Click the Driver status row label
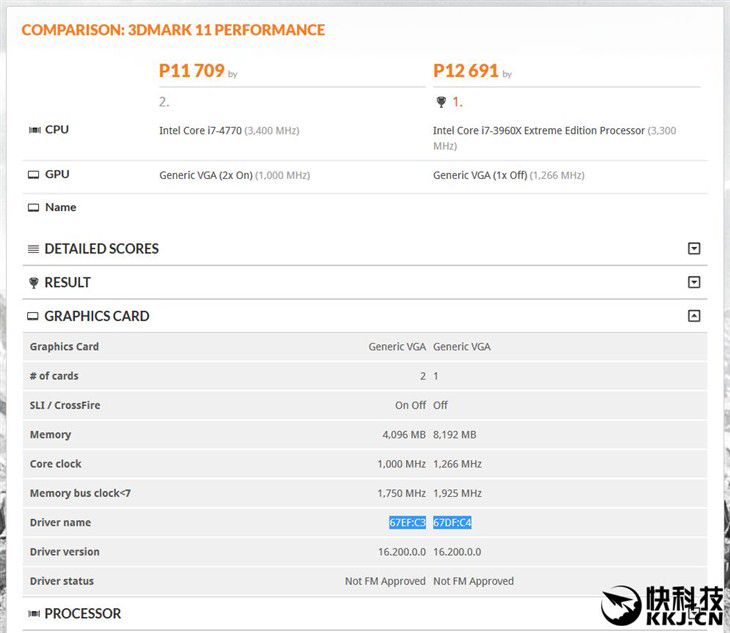730x633 pixels. click(x=62, y=581)
